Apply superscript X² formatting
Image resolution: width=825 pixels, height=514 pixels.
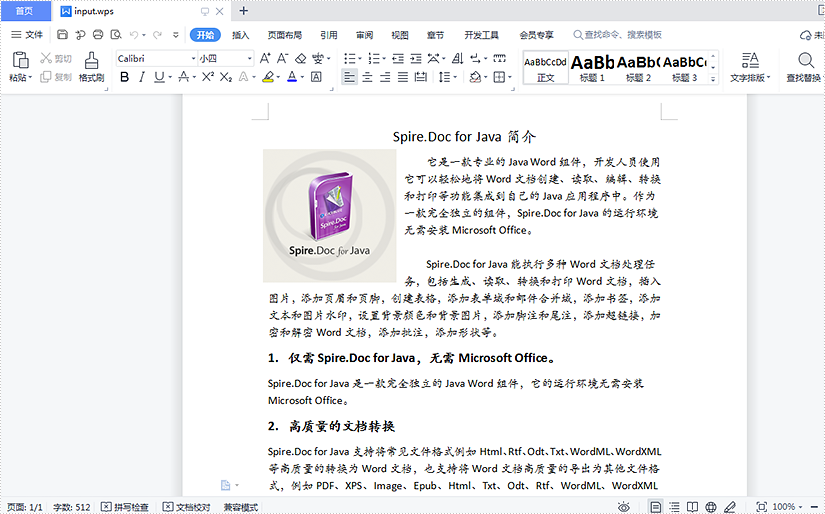point(208,77)
